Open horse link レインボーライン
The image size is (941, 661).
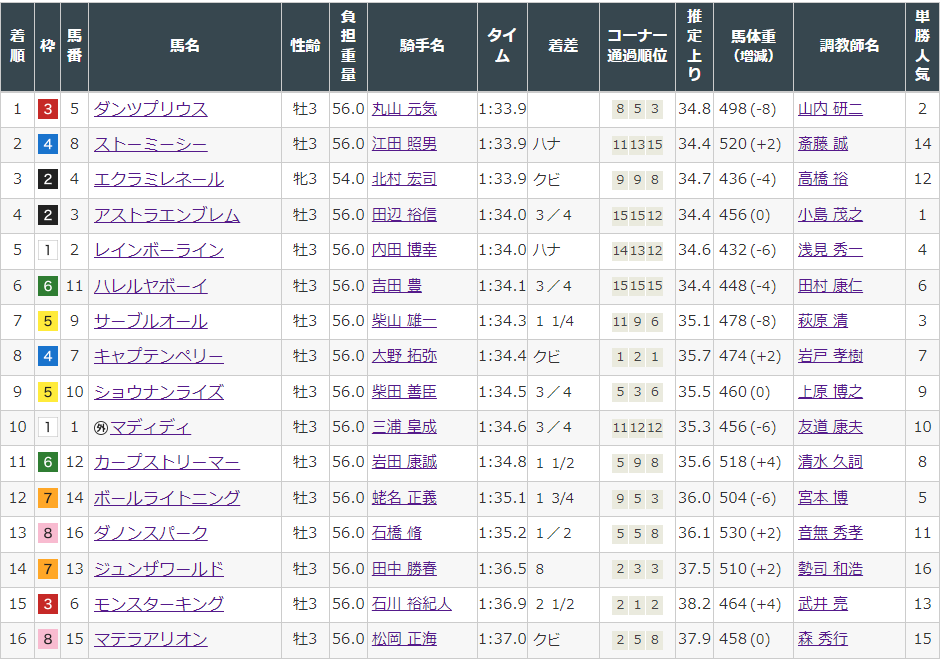coord(158,250)
